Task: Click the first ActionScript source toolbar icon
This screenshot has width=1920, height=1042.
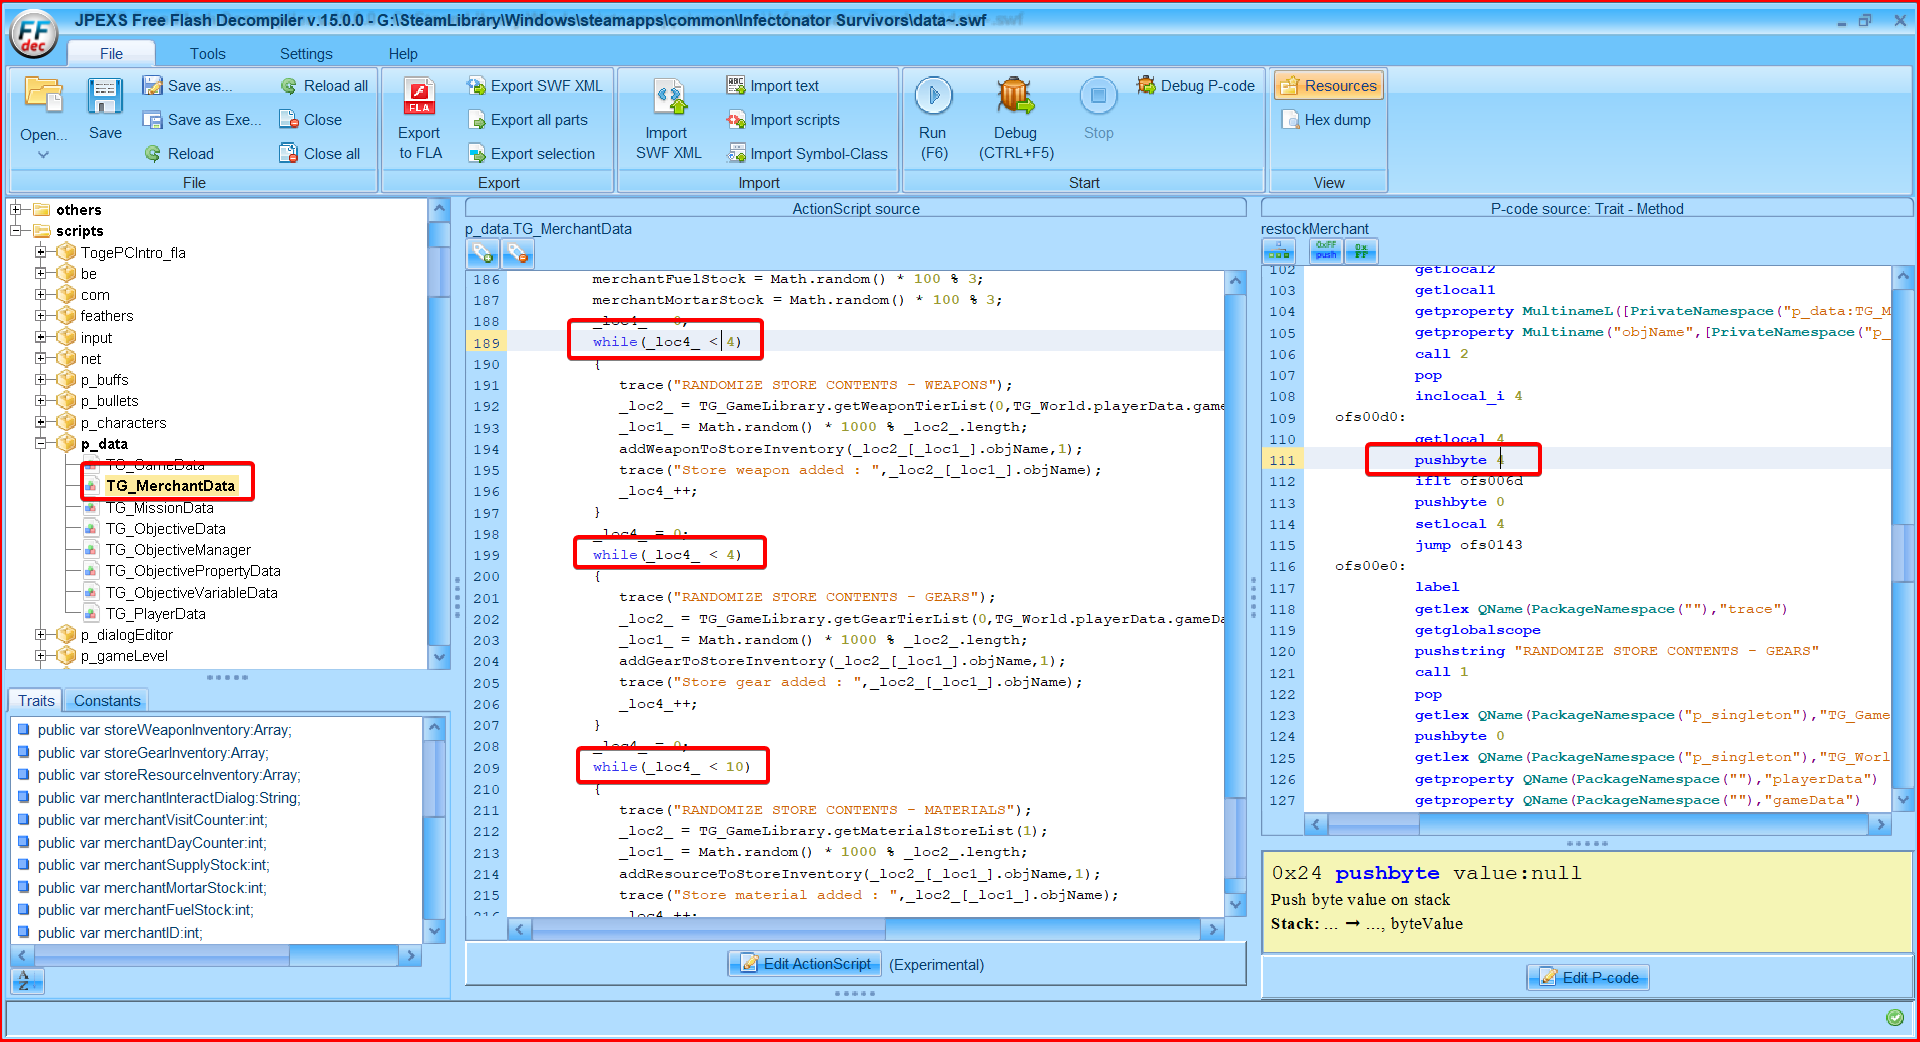Action: [483, 254]
